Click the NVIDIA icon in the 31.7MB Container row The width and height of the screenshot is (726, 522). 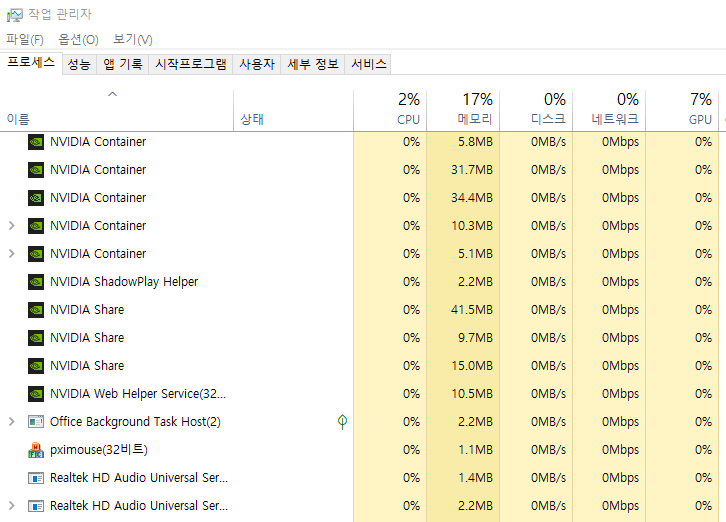pos(36,170)
